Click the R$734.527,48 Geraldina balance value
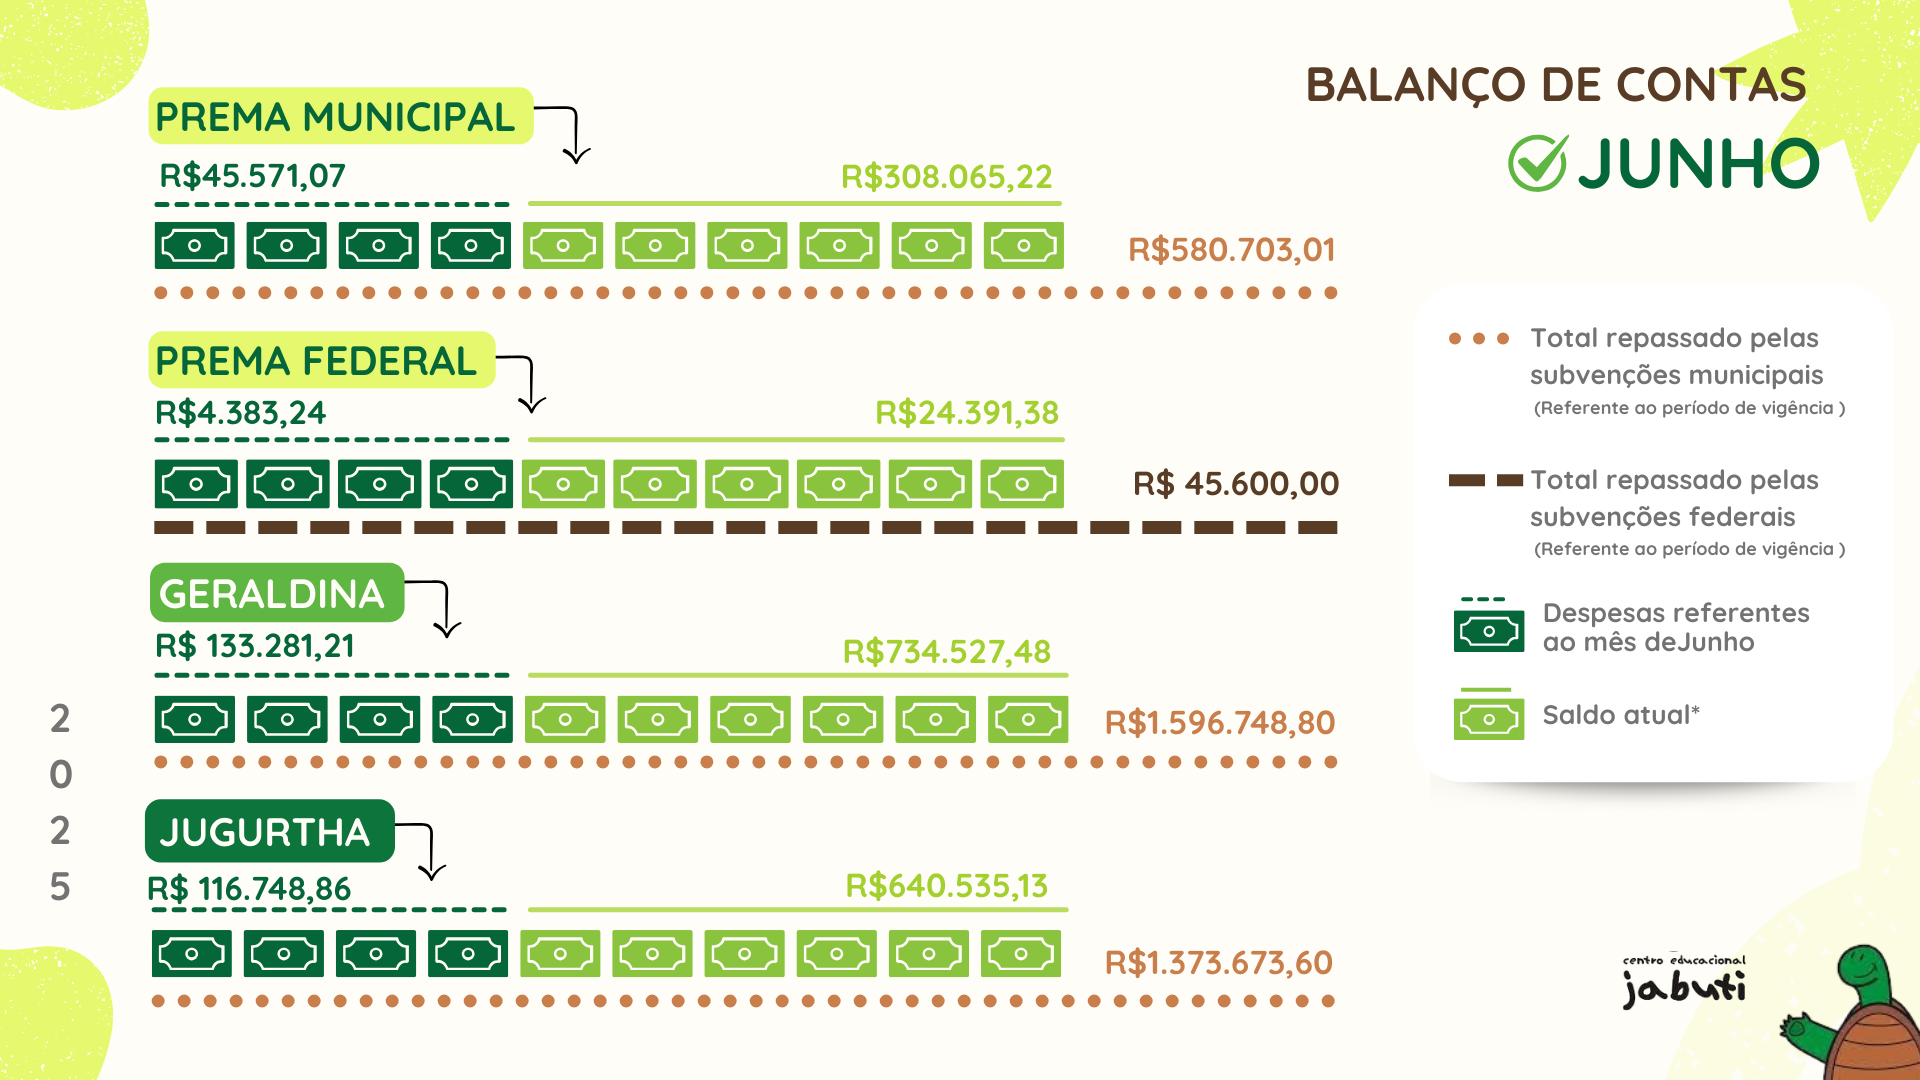1920x1080 pixels. [x=946, y=652]
